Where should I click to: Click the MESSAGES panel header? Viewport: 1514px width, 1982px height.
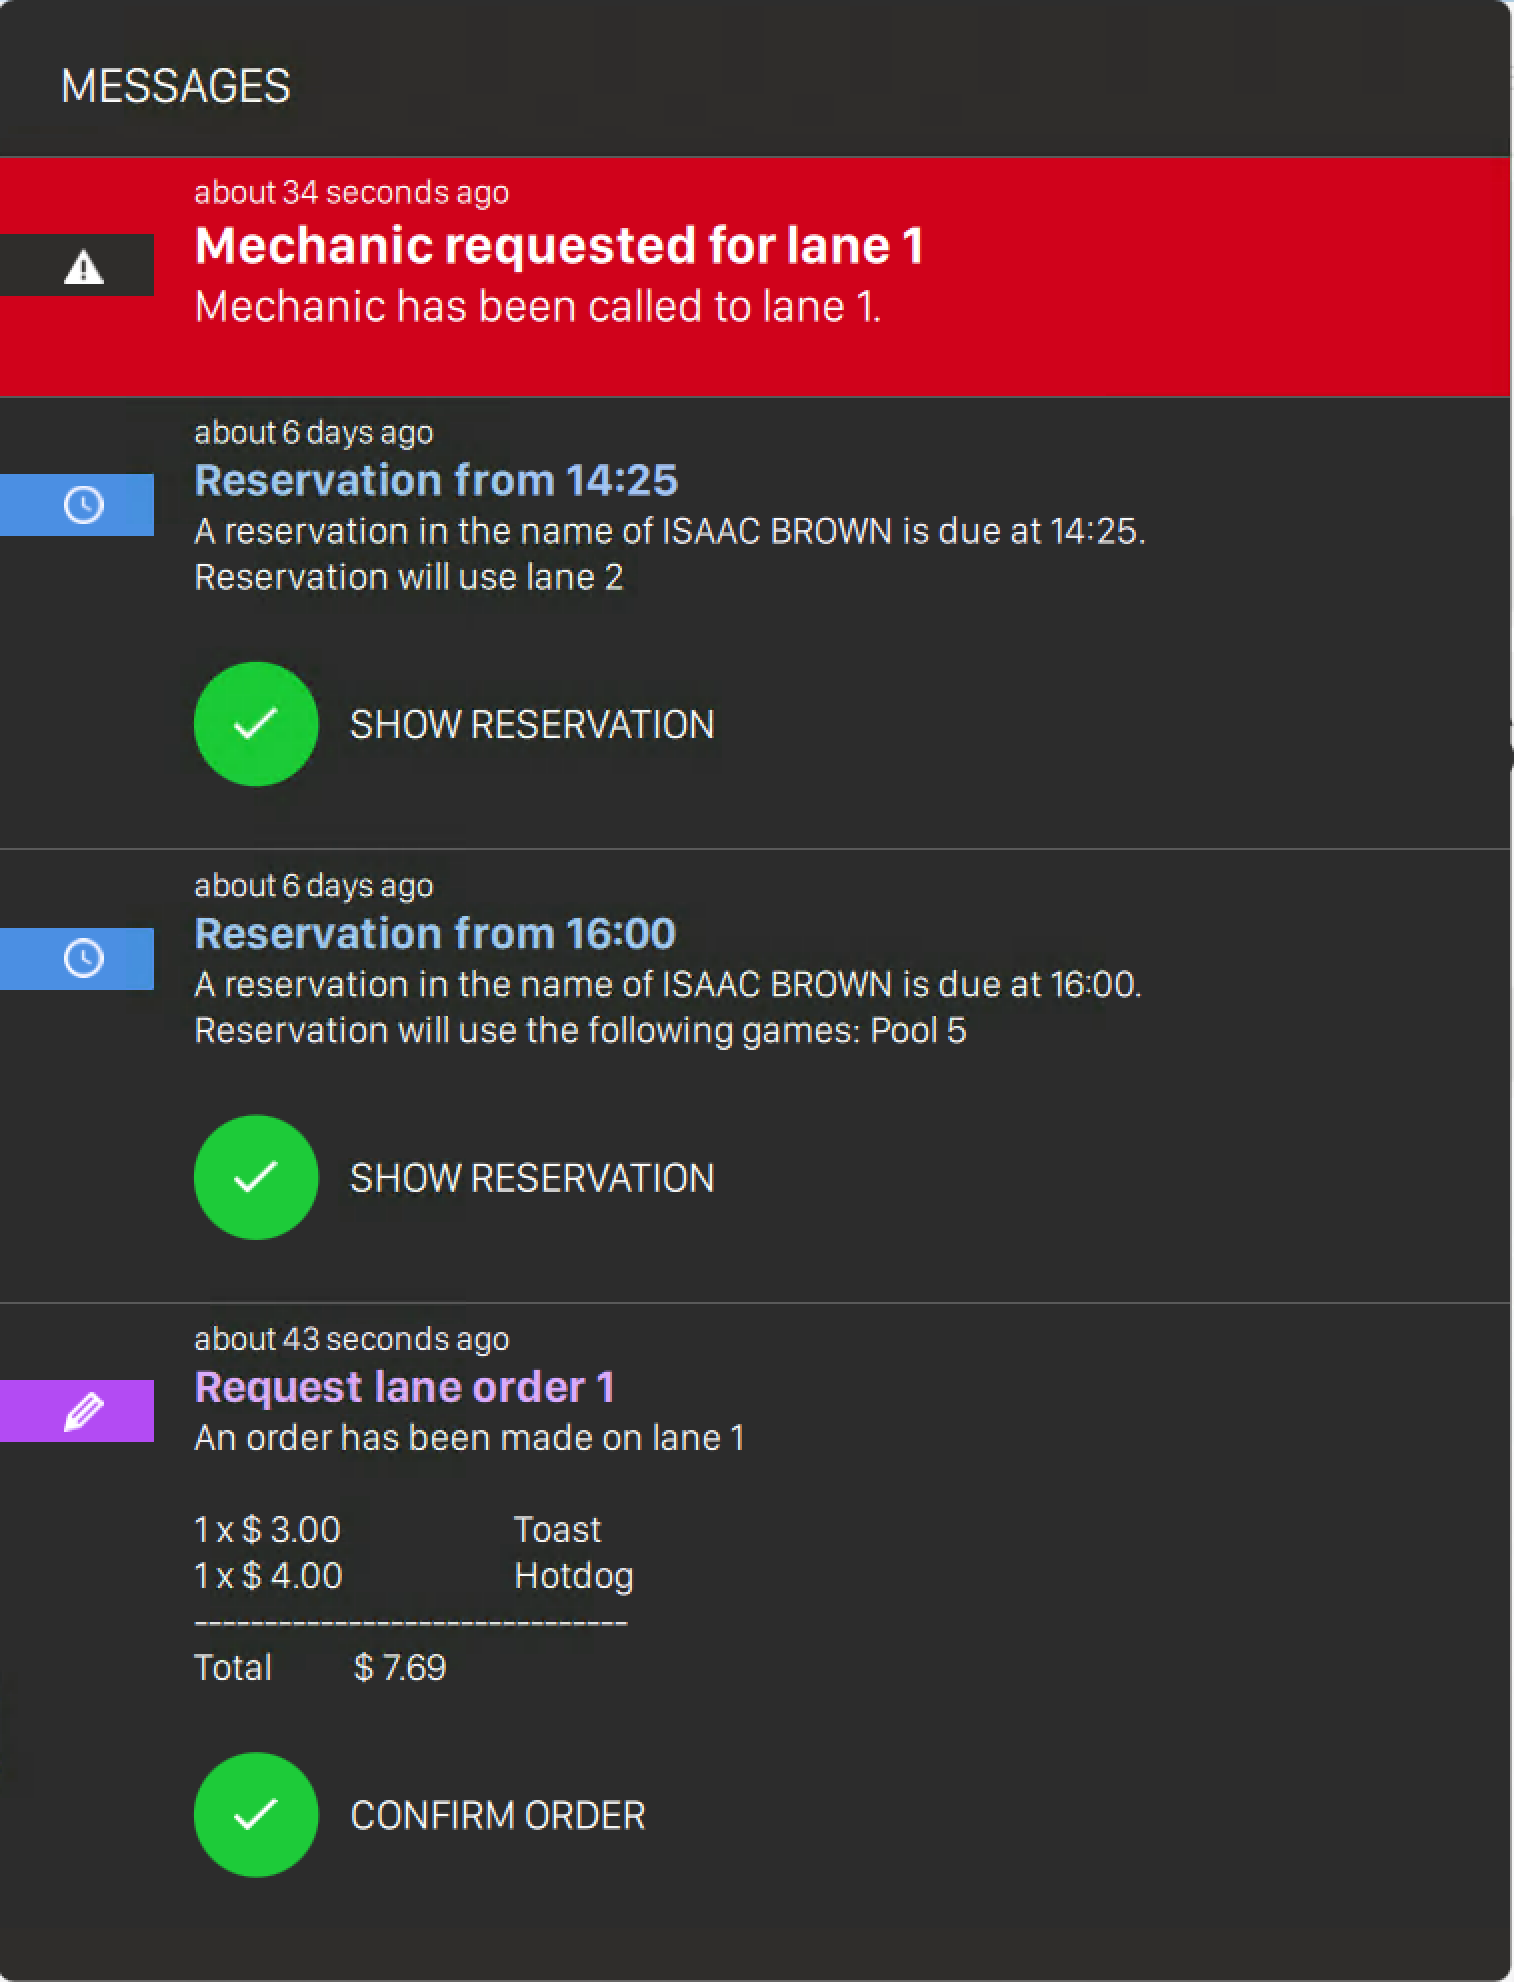176,86
